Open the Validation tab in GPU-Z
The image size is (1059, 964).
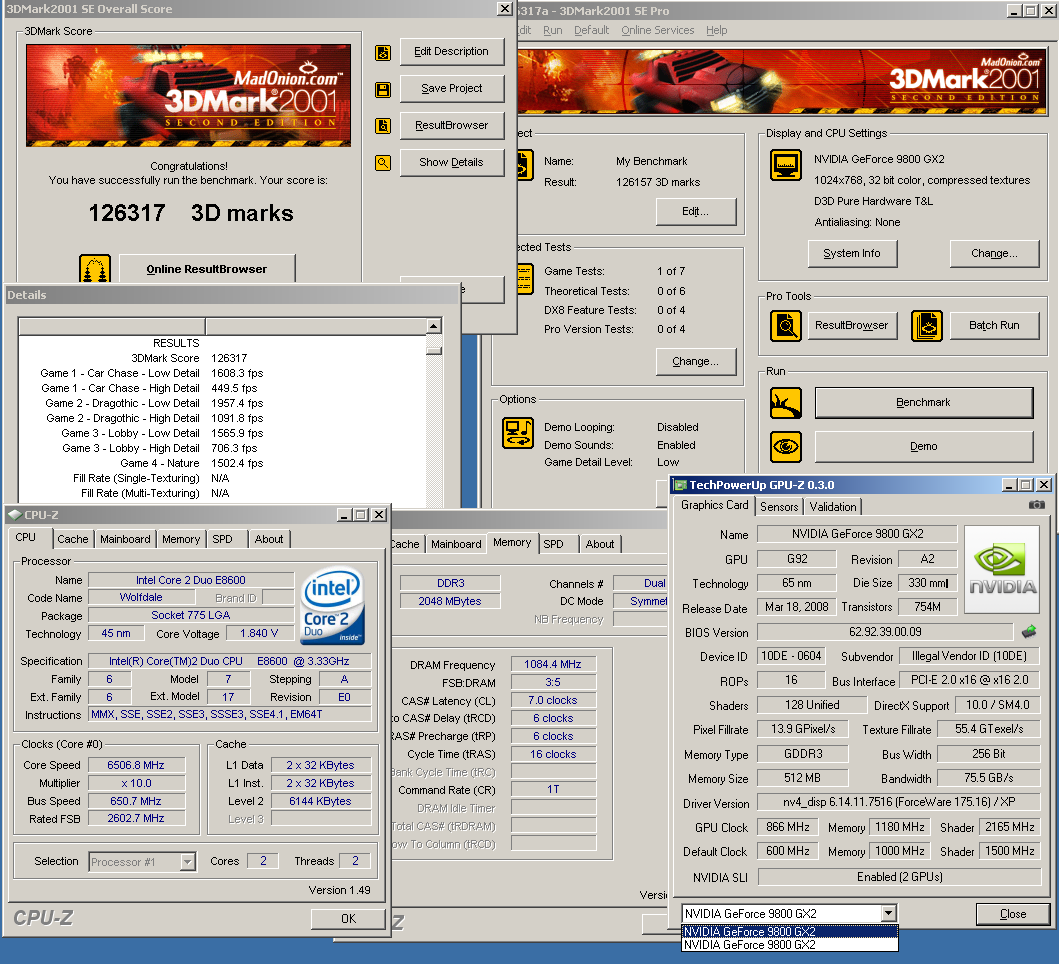pyautogui.click(x=833, y=507)
